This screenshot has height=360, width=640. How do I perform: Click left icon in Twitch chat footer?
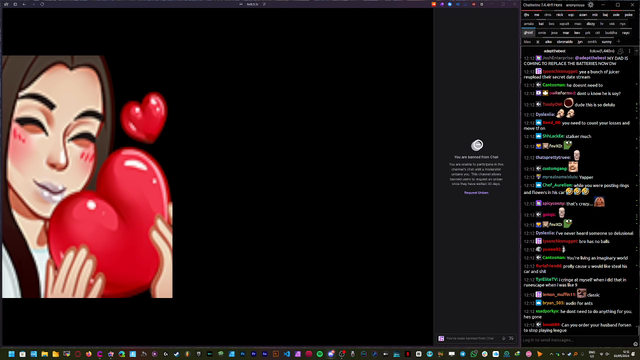[x=504, y=338]
